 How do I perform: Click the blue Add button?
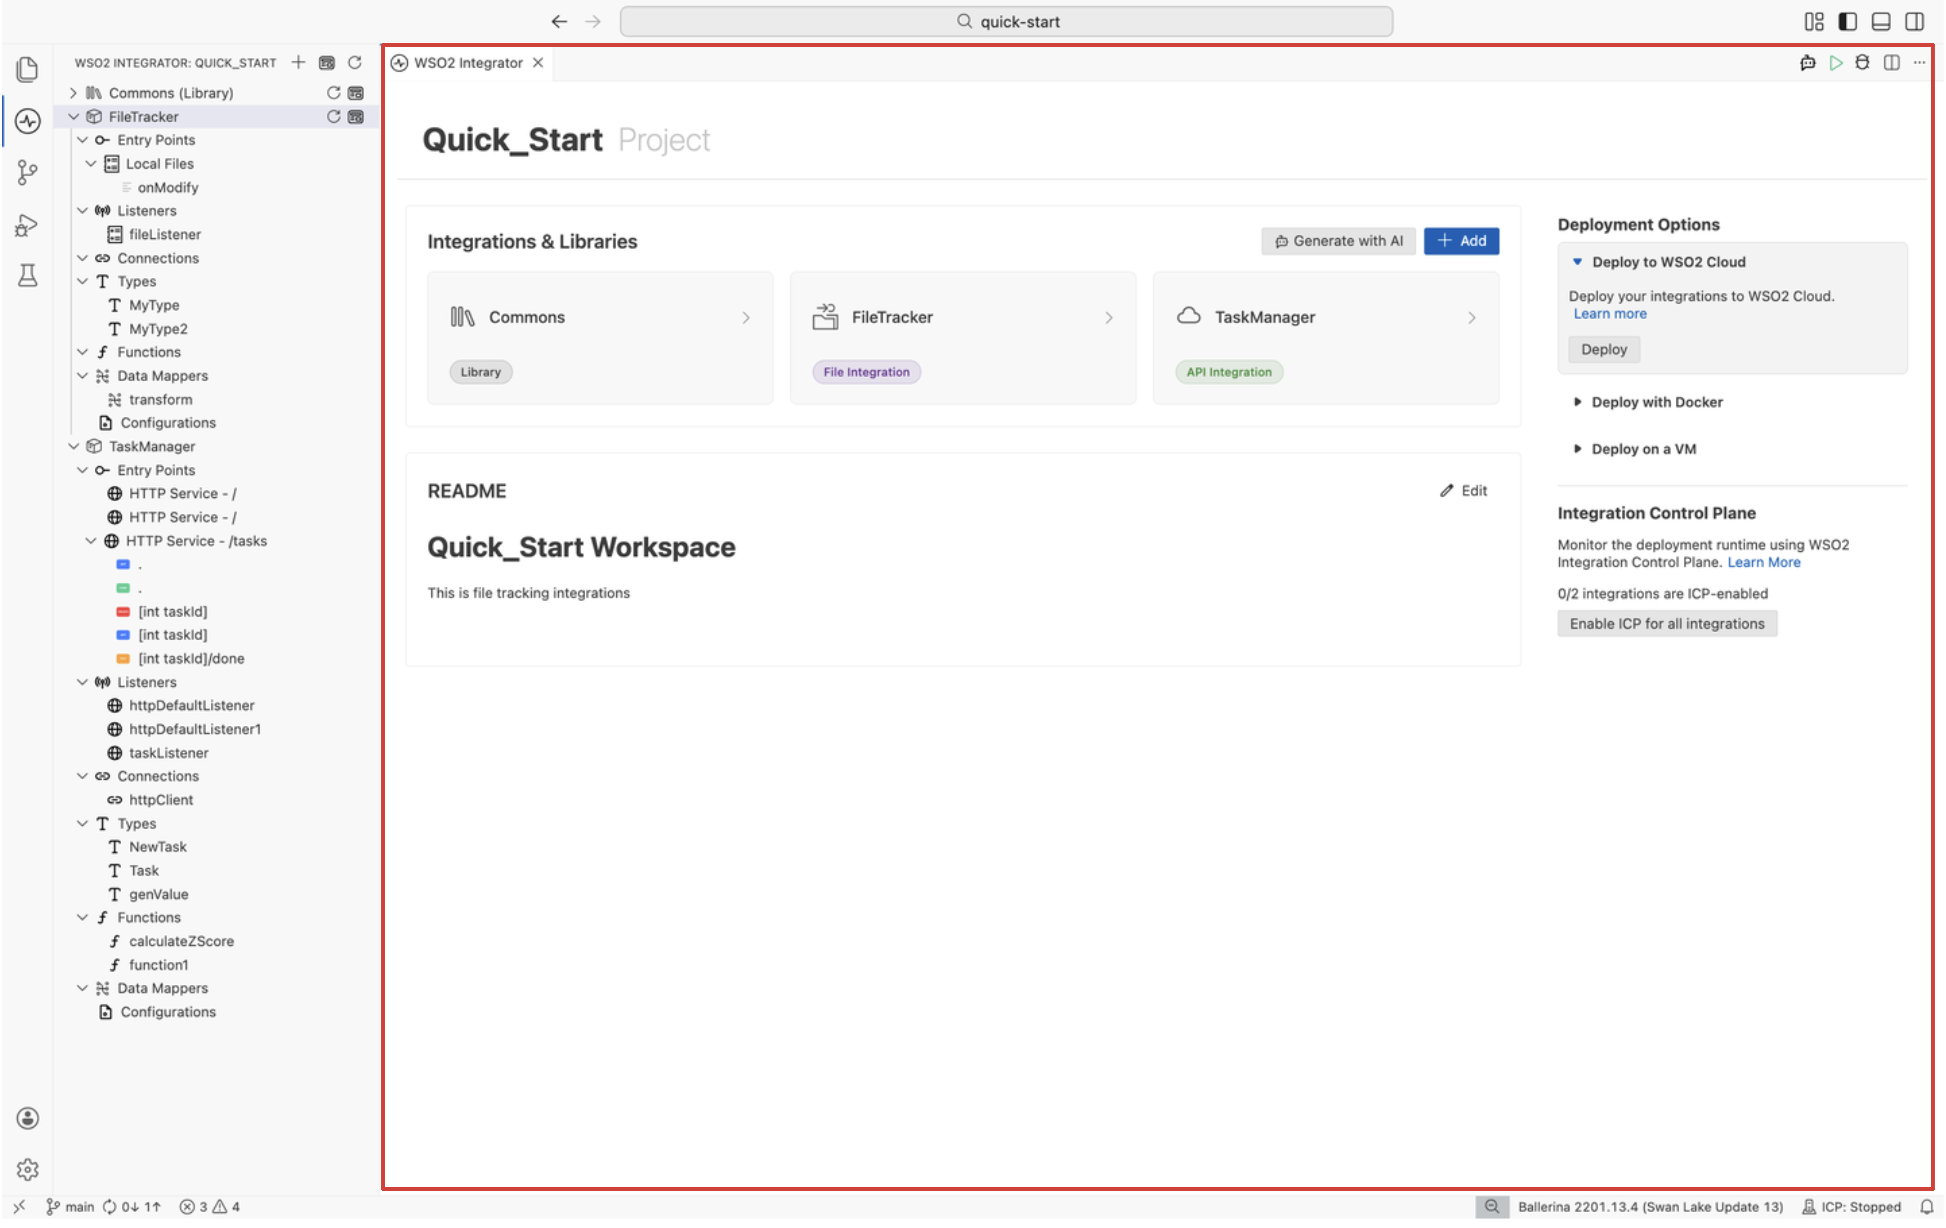(x=1461, y=241)
